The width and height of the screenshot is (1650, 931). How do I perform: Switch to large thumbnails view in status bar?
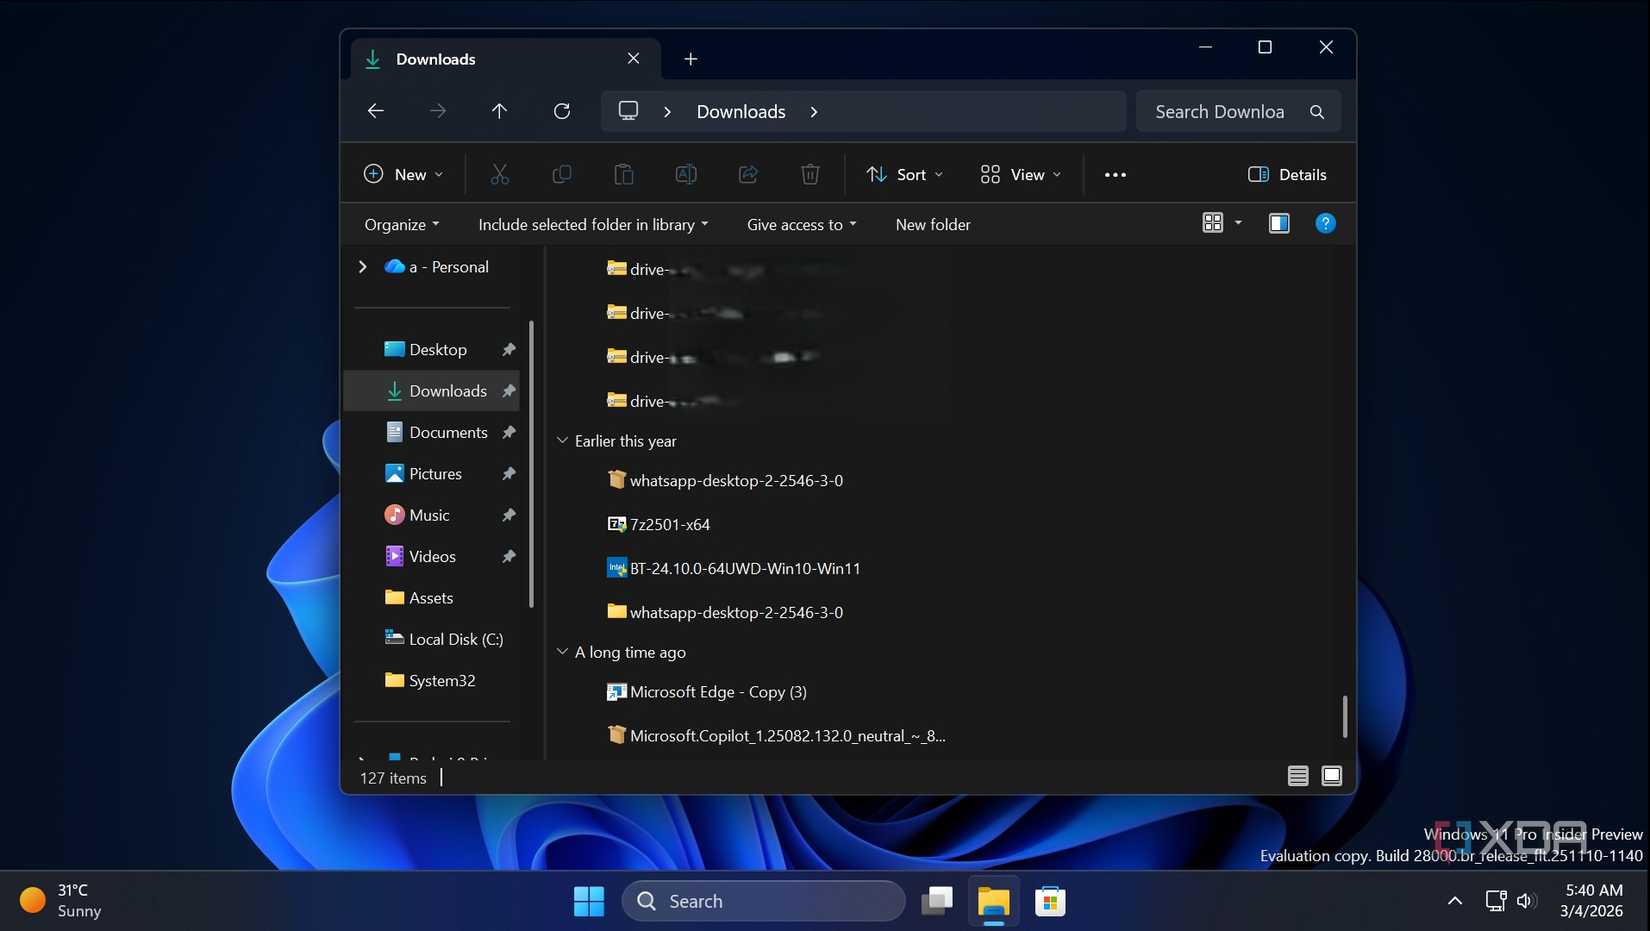1332,776
